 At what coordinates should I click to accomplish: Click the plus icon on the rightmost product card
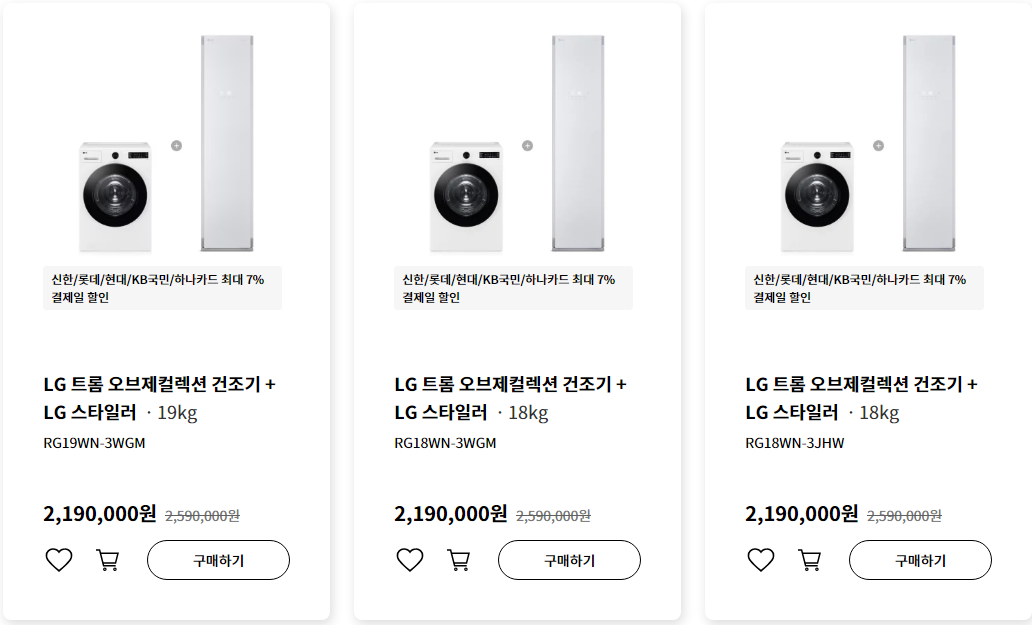(877, 145)
